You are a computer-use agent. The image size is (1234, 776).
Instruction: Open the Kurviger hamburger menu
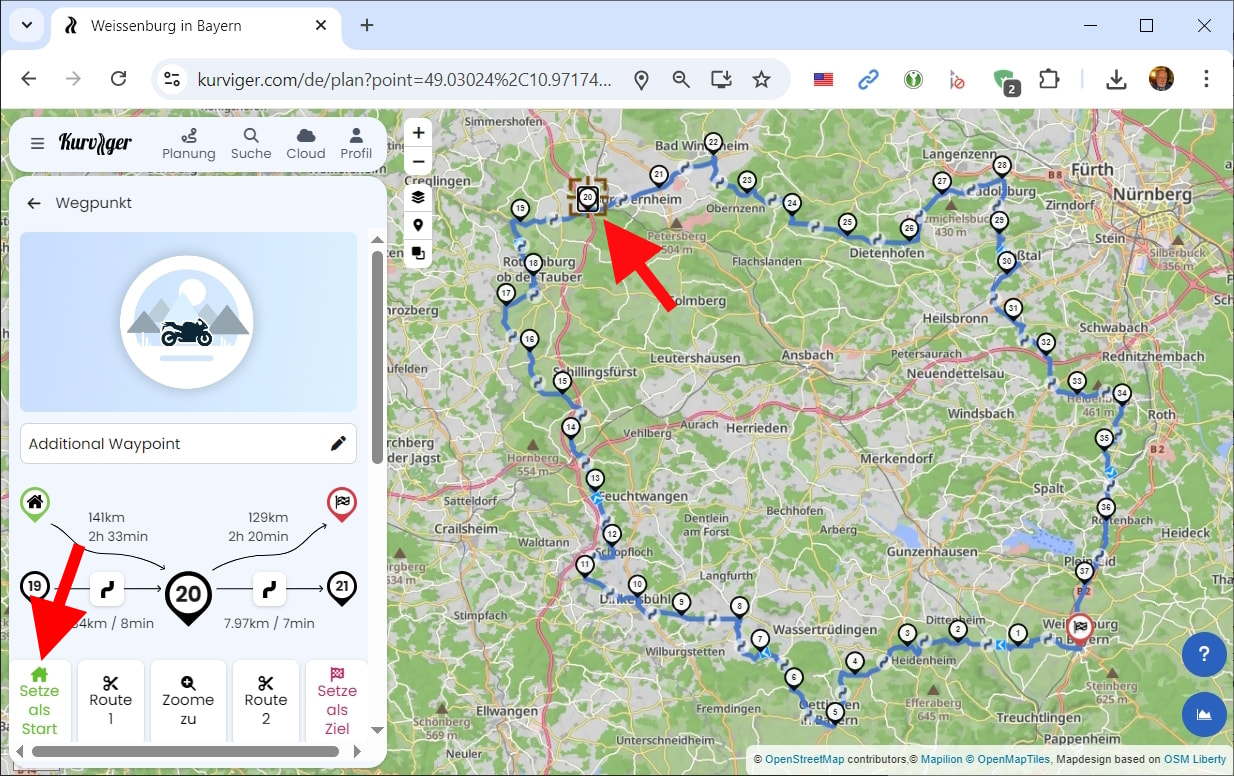(37, 143)
